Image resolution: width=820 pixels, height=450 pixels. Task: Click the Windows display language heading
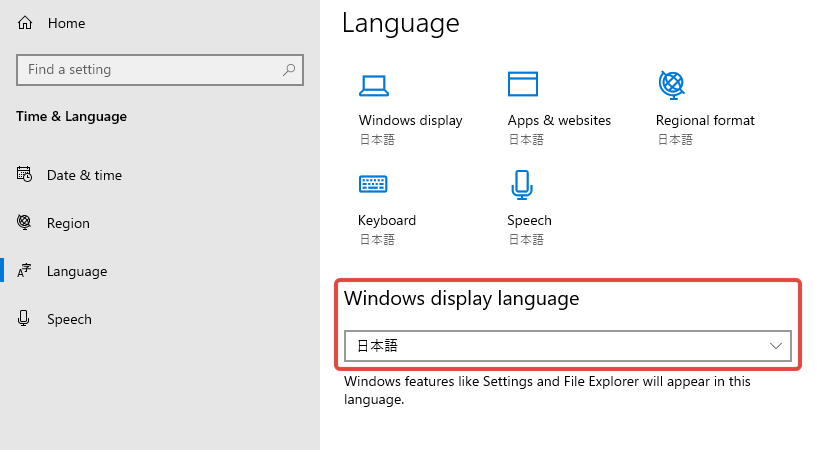coord(461,299)
